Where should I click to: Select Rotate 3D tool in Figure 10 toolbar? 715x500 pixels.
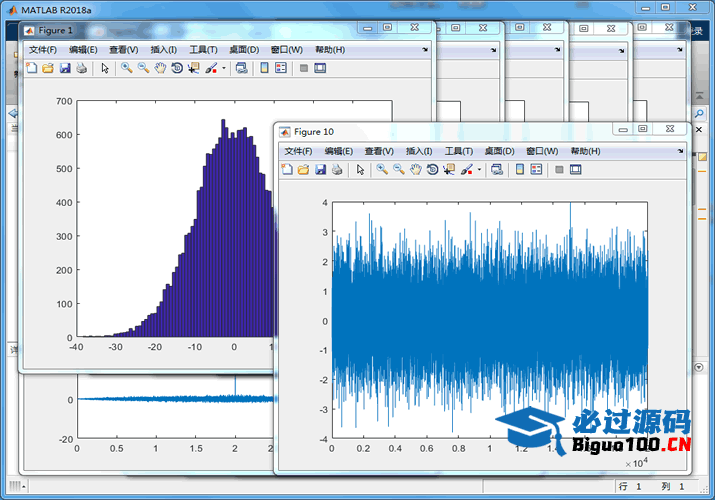tap(432, 170)
